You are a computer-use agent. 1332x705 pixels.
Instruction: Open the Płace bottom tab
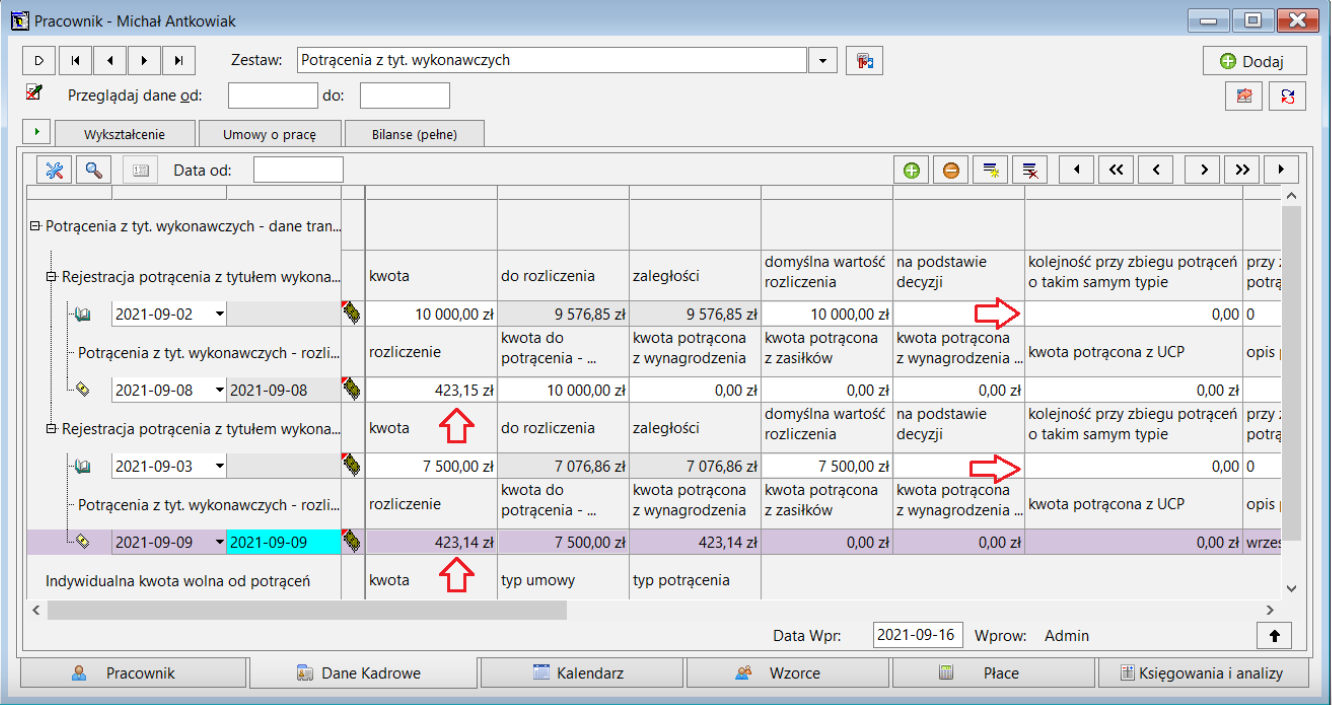pyautogui.click(x=993, y=673)
